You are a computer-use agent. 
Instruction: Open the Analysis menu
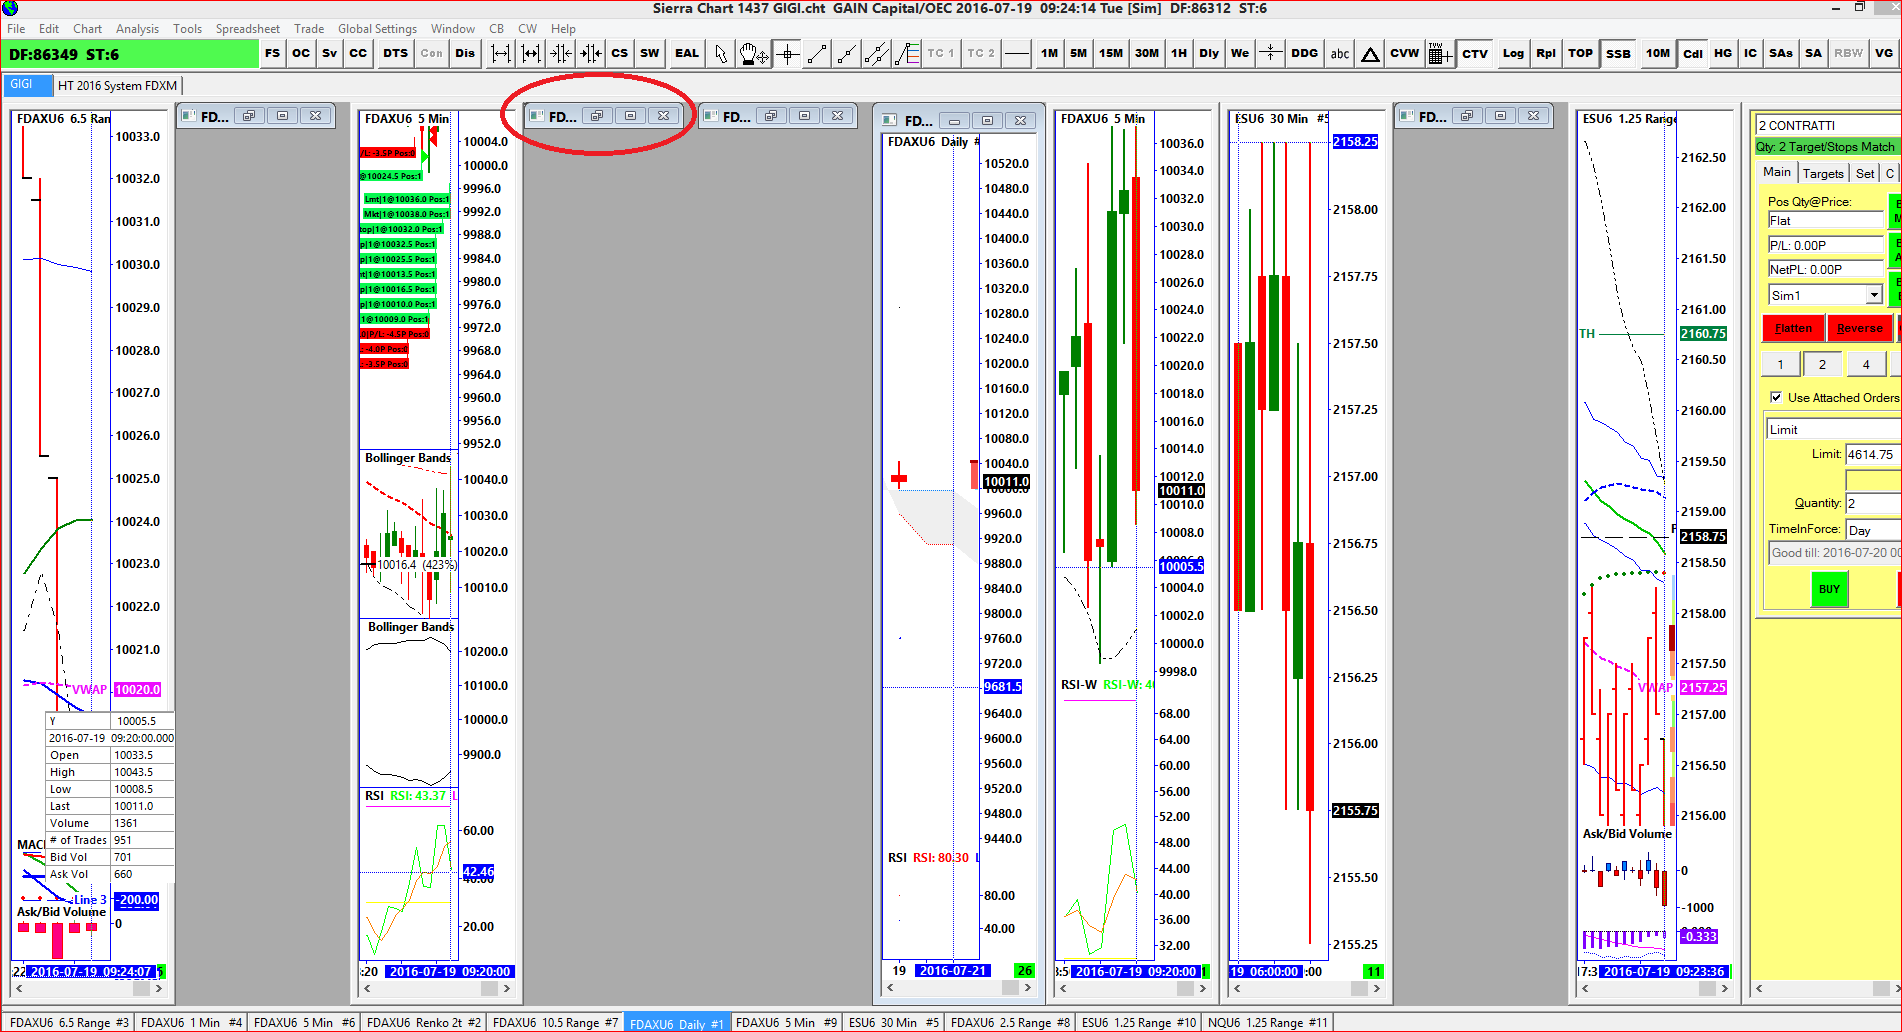tap(137, 29)
